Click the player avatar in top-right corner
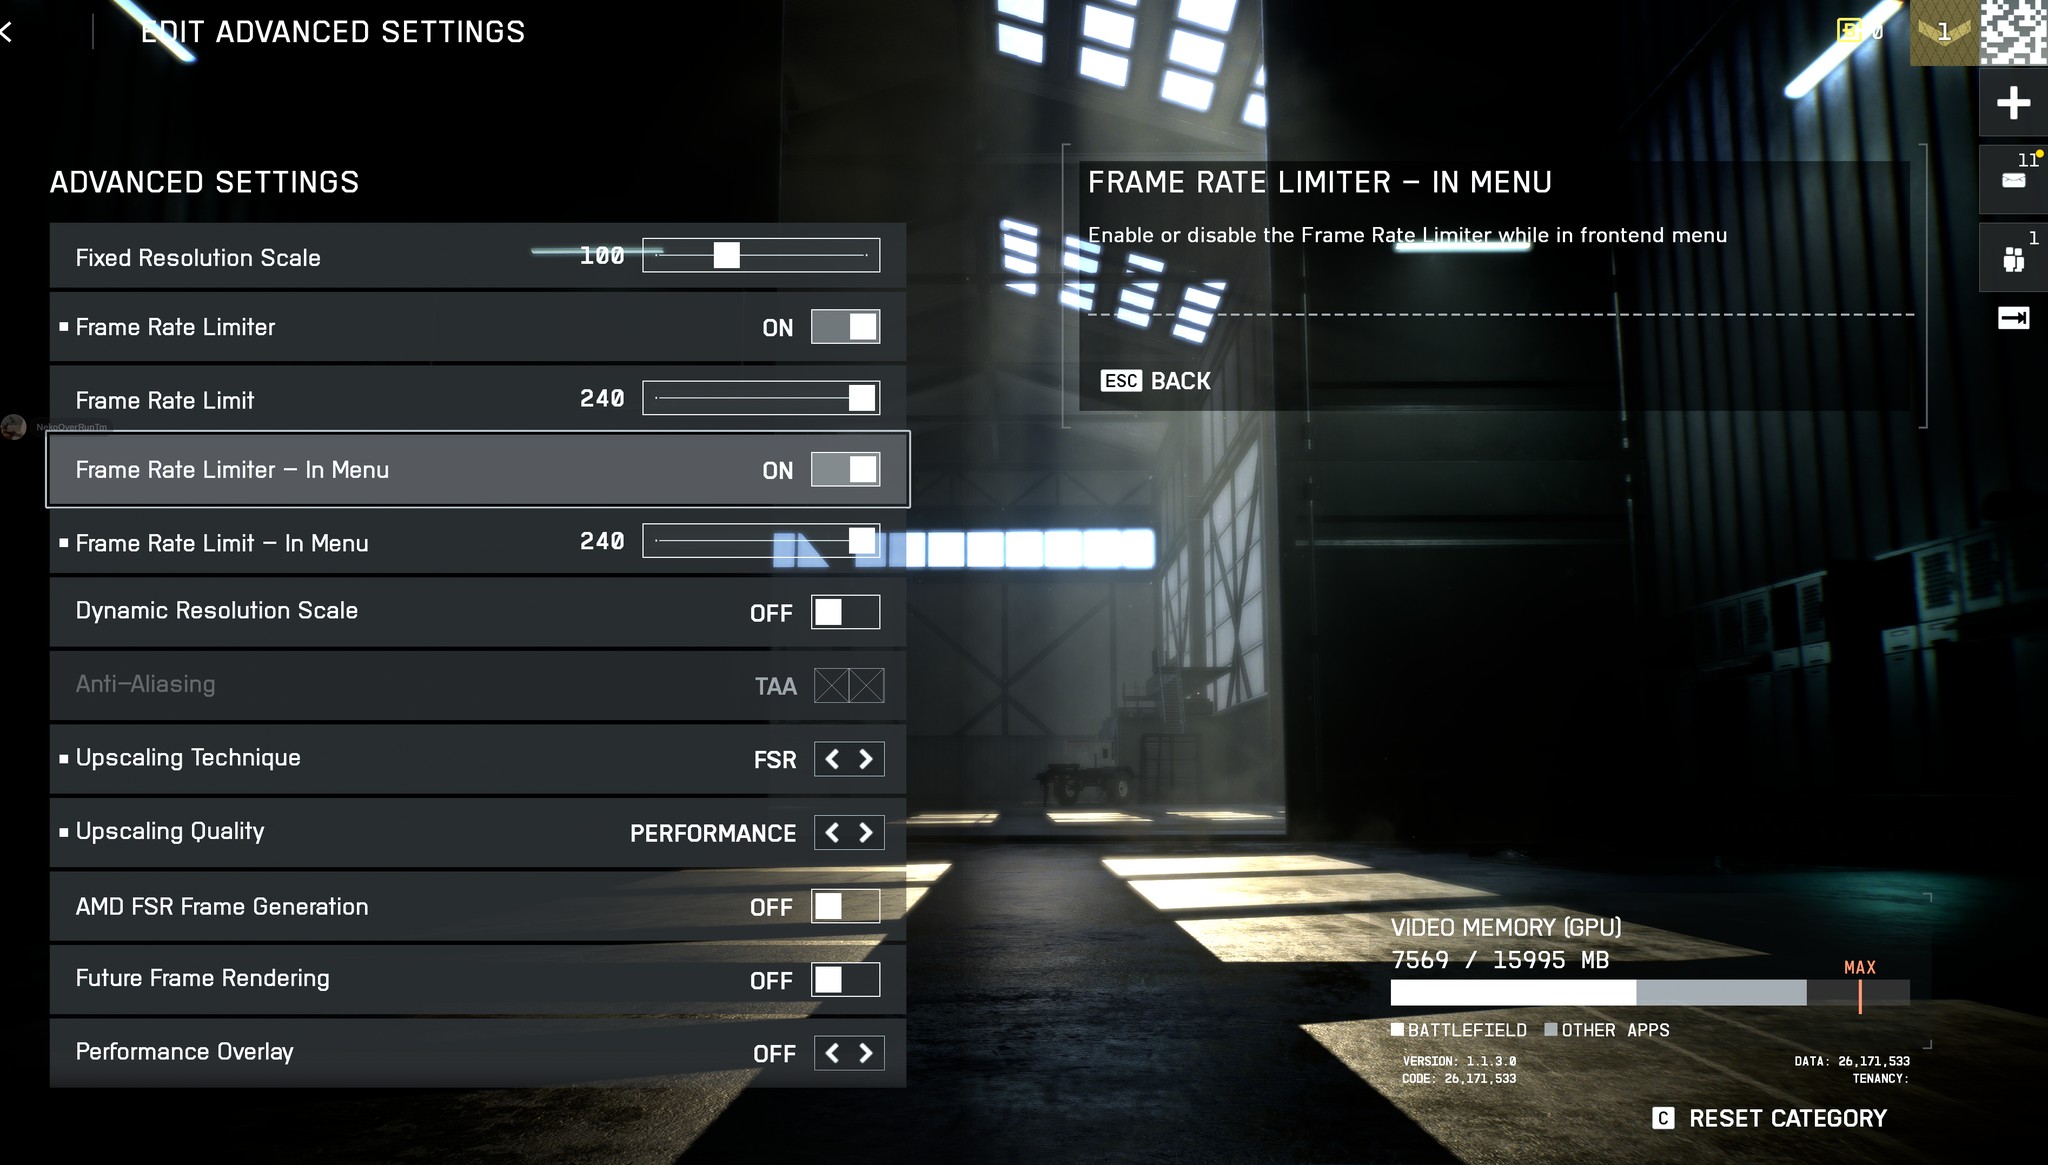 2014,32
